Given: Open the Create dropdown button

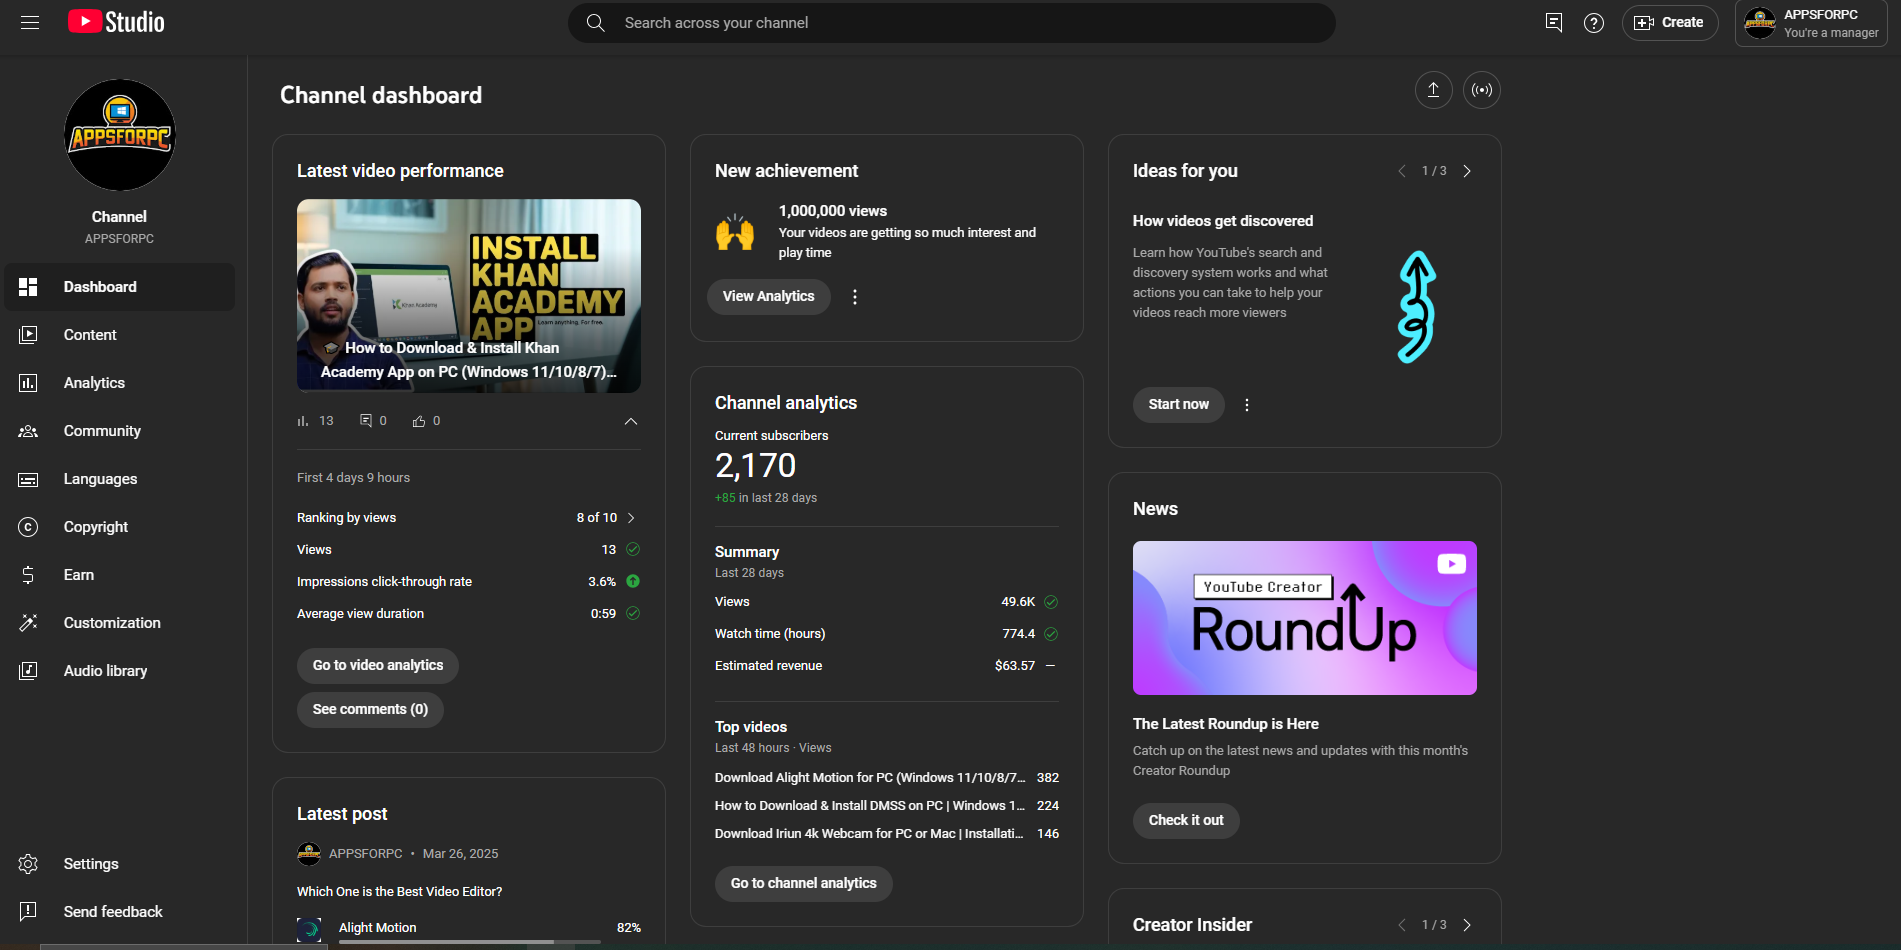Looking at the screenshot, I should coord(1670,22).
